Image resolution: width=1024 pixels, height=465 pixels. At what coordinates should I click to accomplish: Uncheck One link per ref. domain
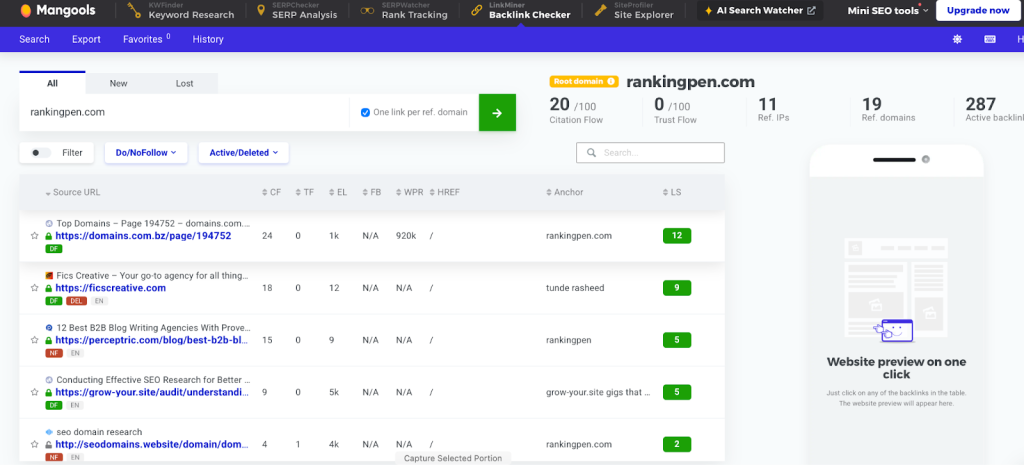point(365,112)
